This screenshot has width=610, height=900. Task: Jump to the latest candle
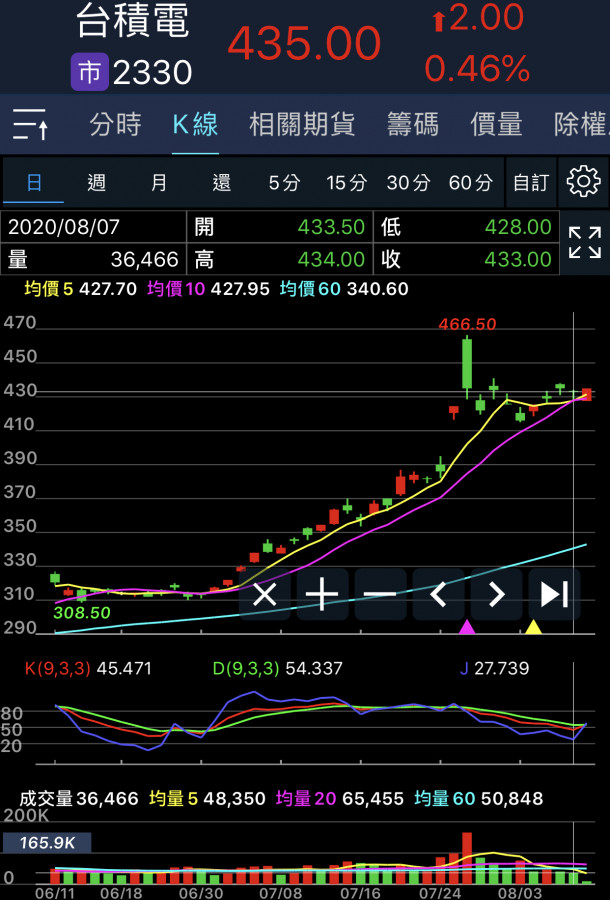tap(554, 595)
